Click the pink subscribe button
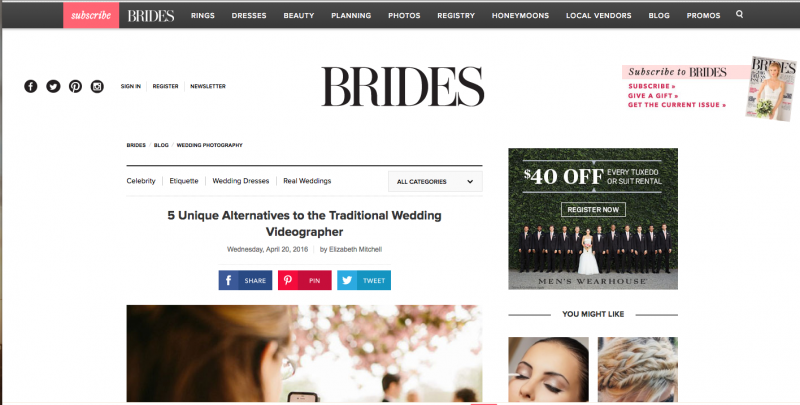 click(x=91, y=15)
